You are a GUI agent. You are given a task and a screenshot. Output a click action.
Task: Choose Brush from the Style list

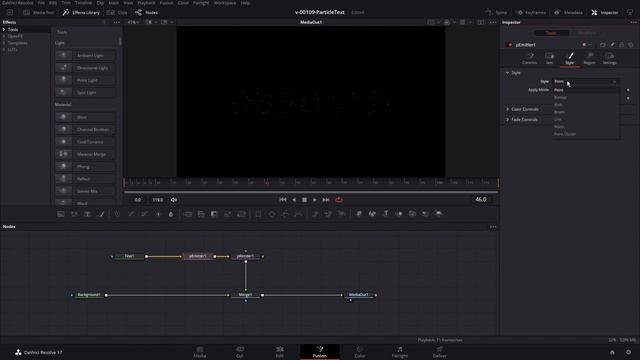585,112
